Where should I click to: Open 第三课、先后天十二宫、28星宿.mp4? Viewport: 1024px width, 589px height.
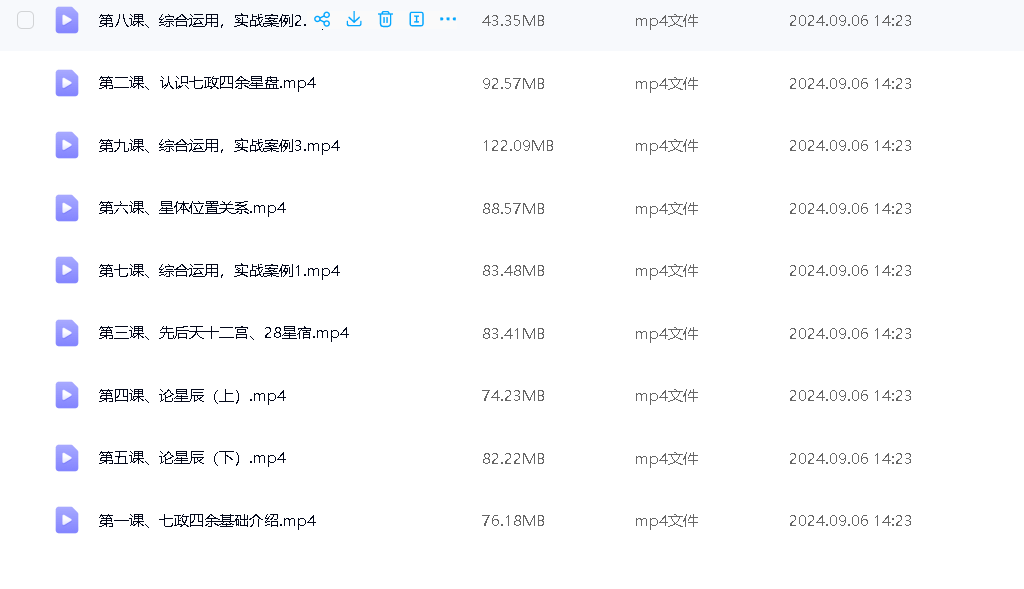223,333
